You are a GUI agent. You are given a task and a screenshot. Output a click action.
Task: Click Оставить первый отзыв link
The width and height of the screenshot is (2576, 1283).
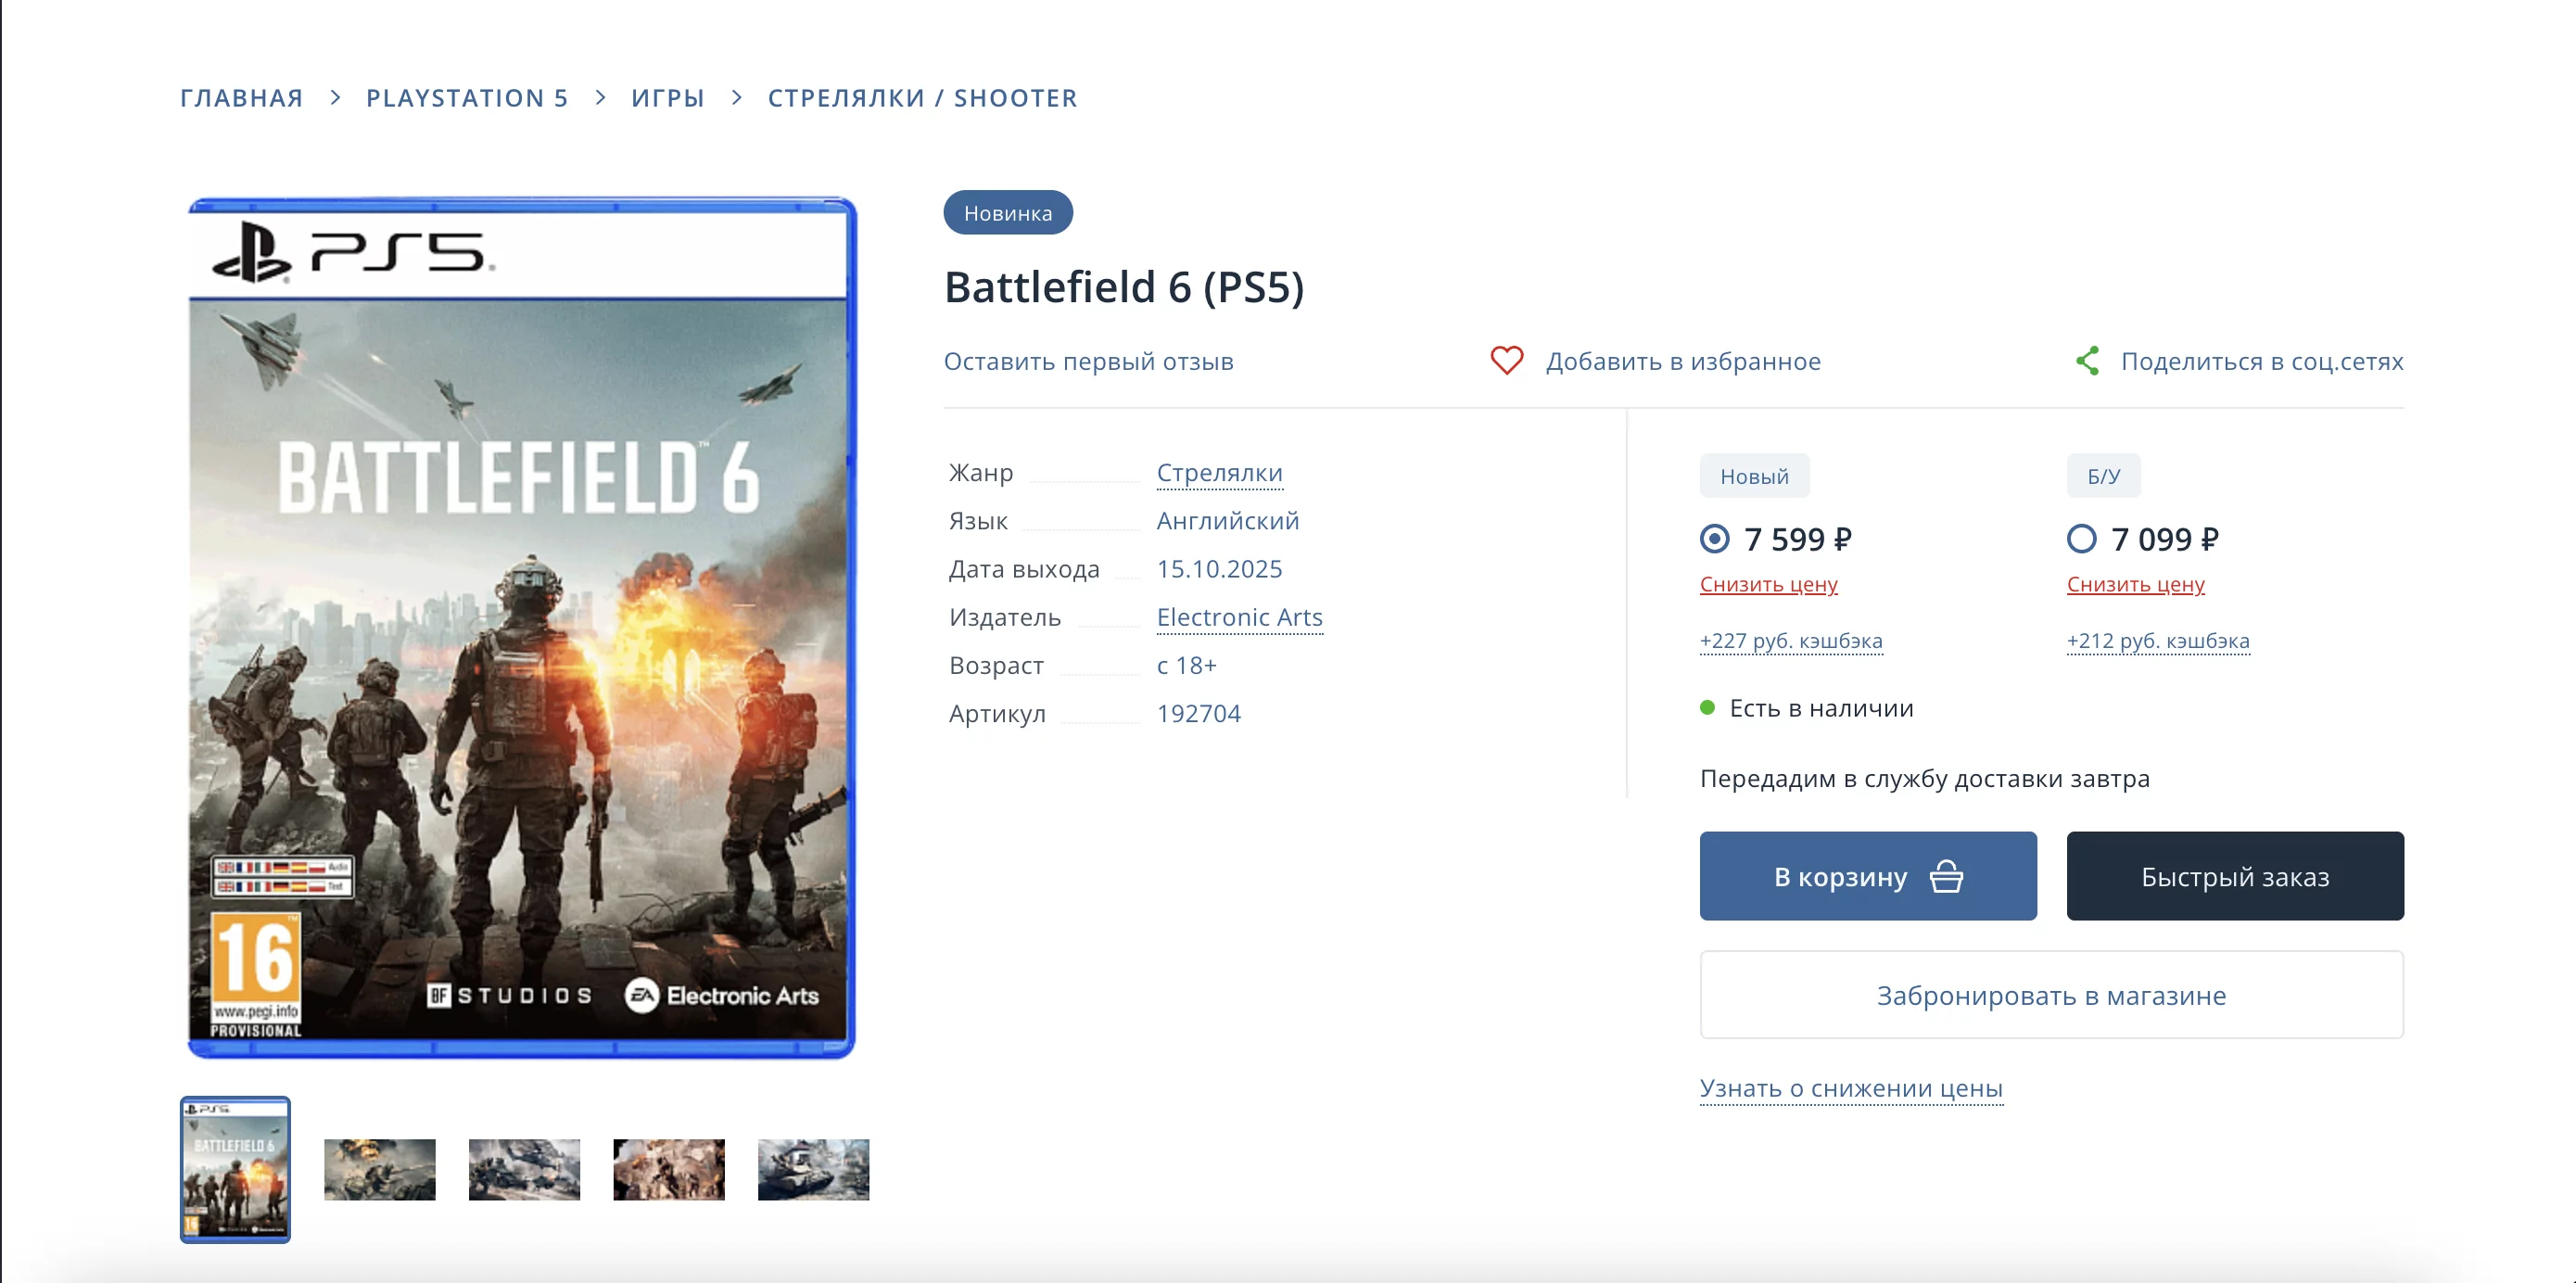[x=1088, y=361]
